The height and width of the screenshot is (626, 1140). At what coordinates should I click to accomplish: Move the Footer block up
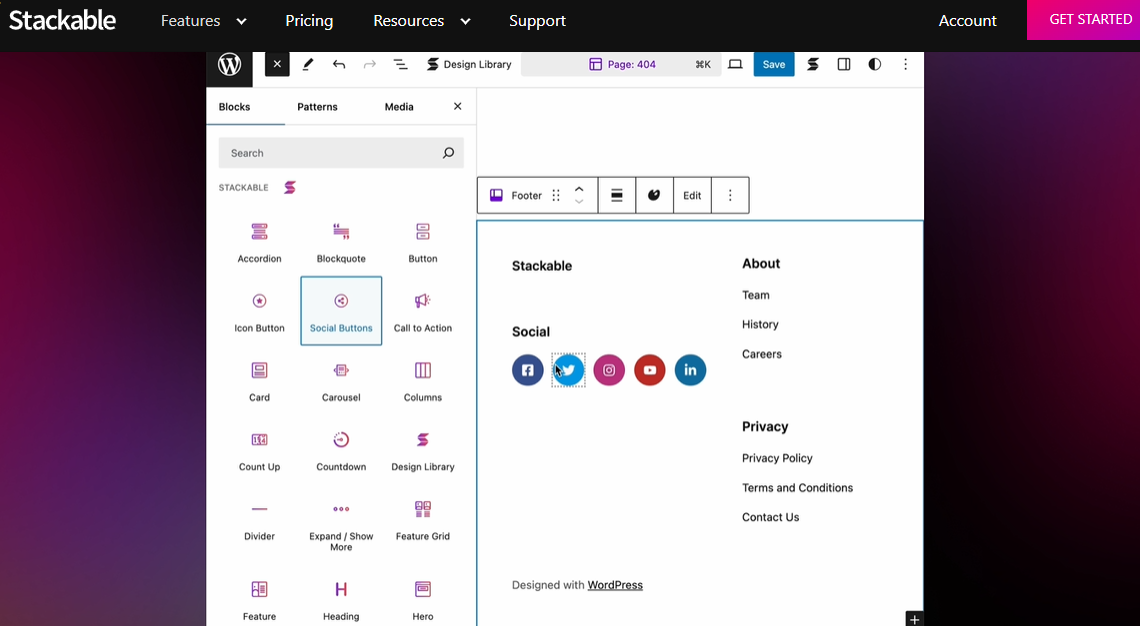579,189
